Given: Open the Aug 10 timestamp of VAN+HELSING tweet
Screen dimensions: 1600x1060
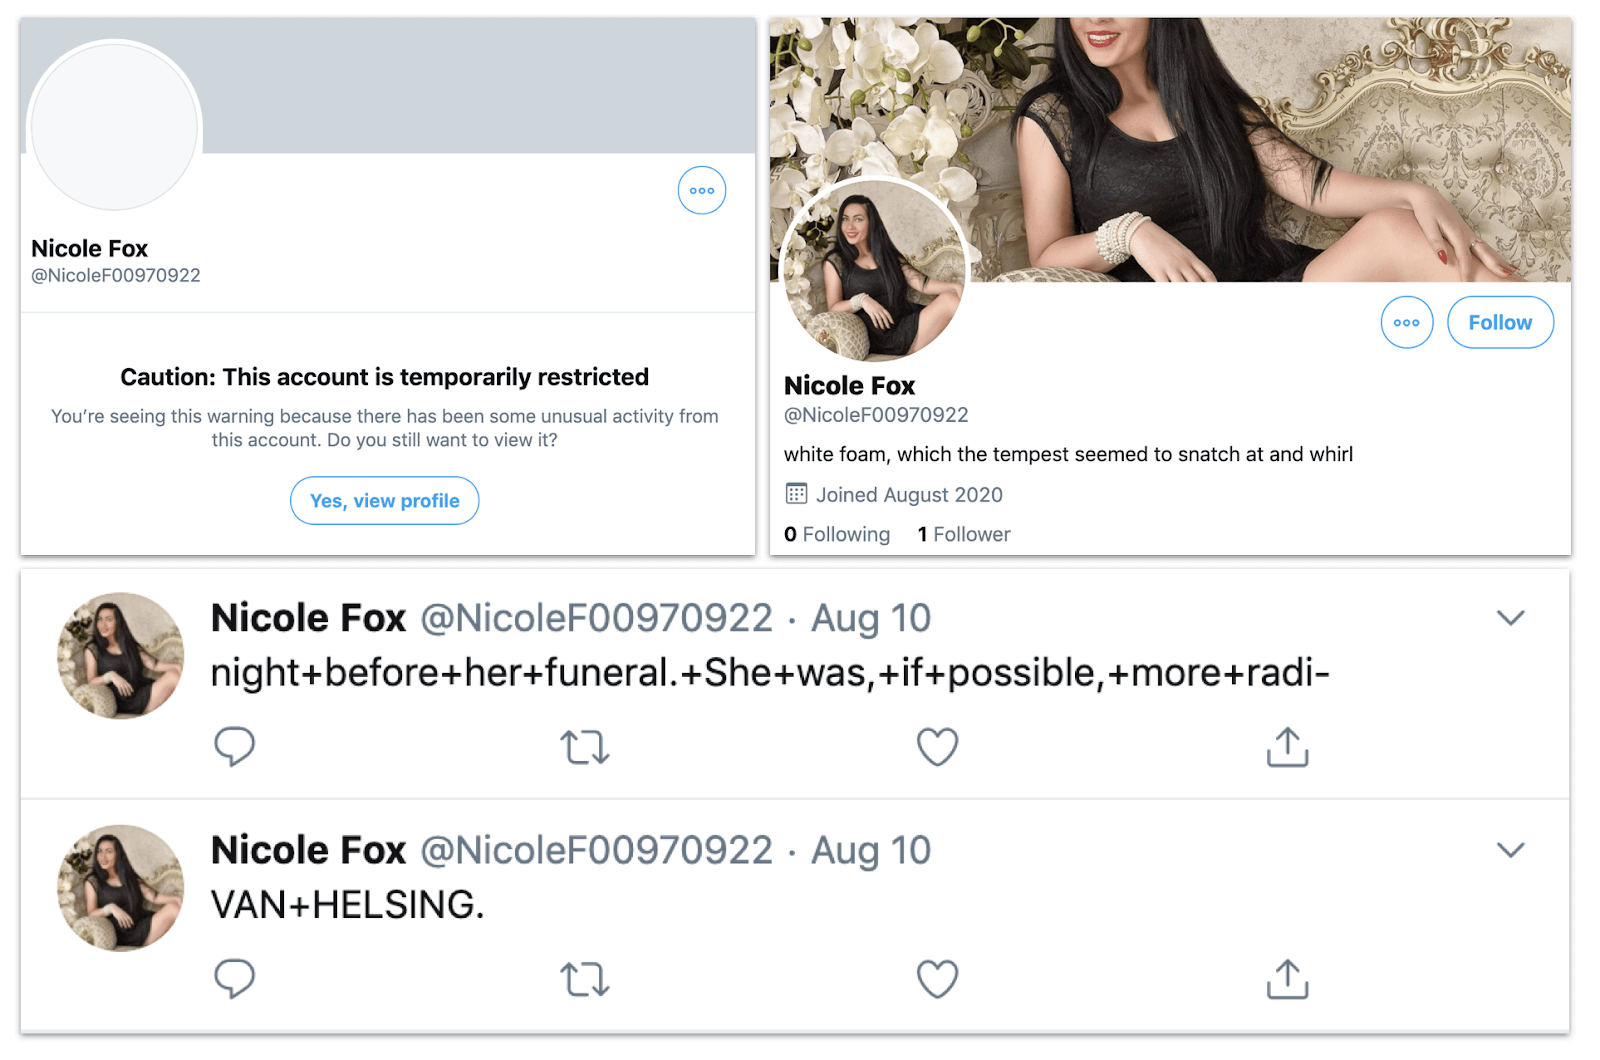Looking at the screenshot, I should [870, 850].
